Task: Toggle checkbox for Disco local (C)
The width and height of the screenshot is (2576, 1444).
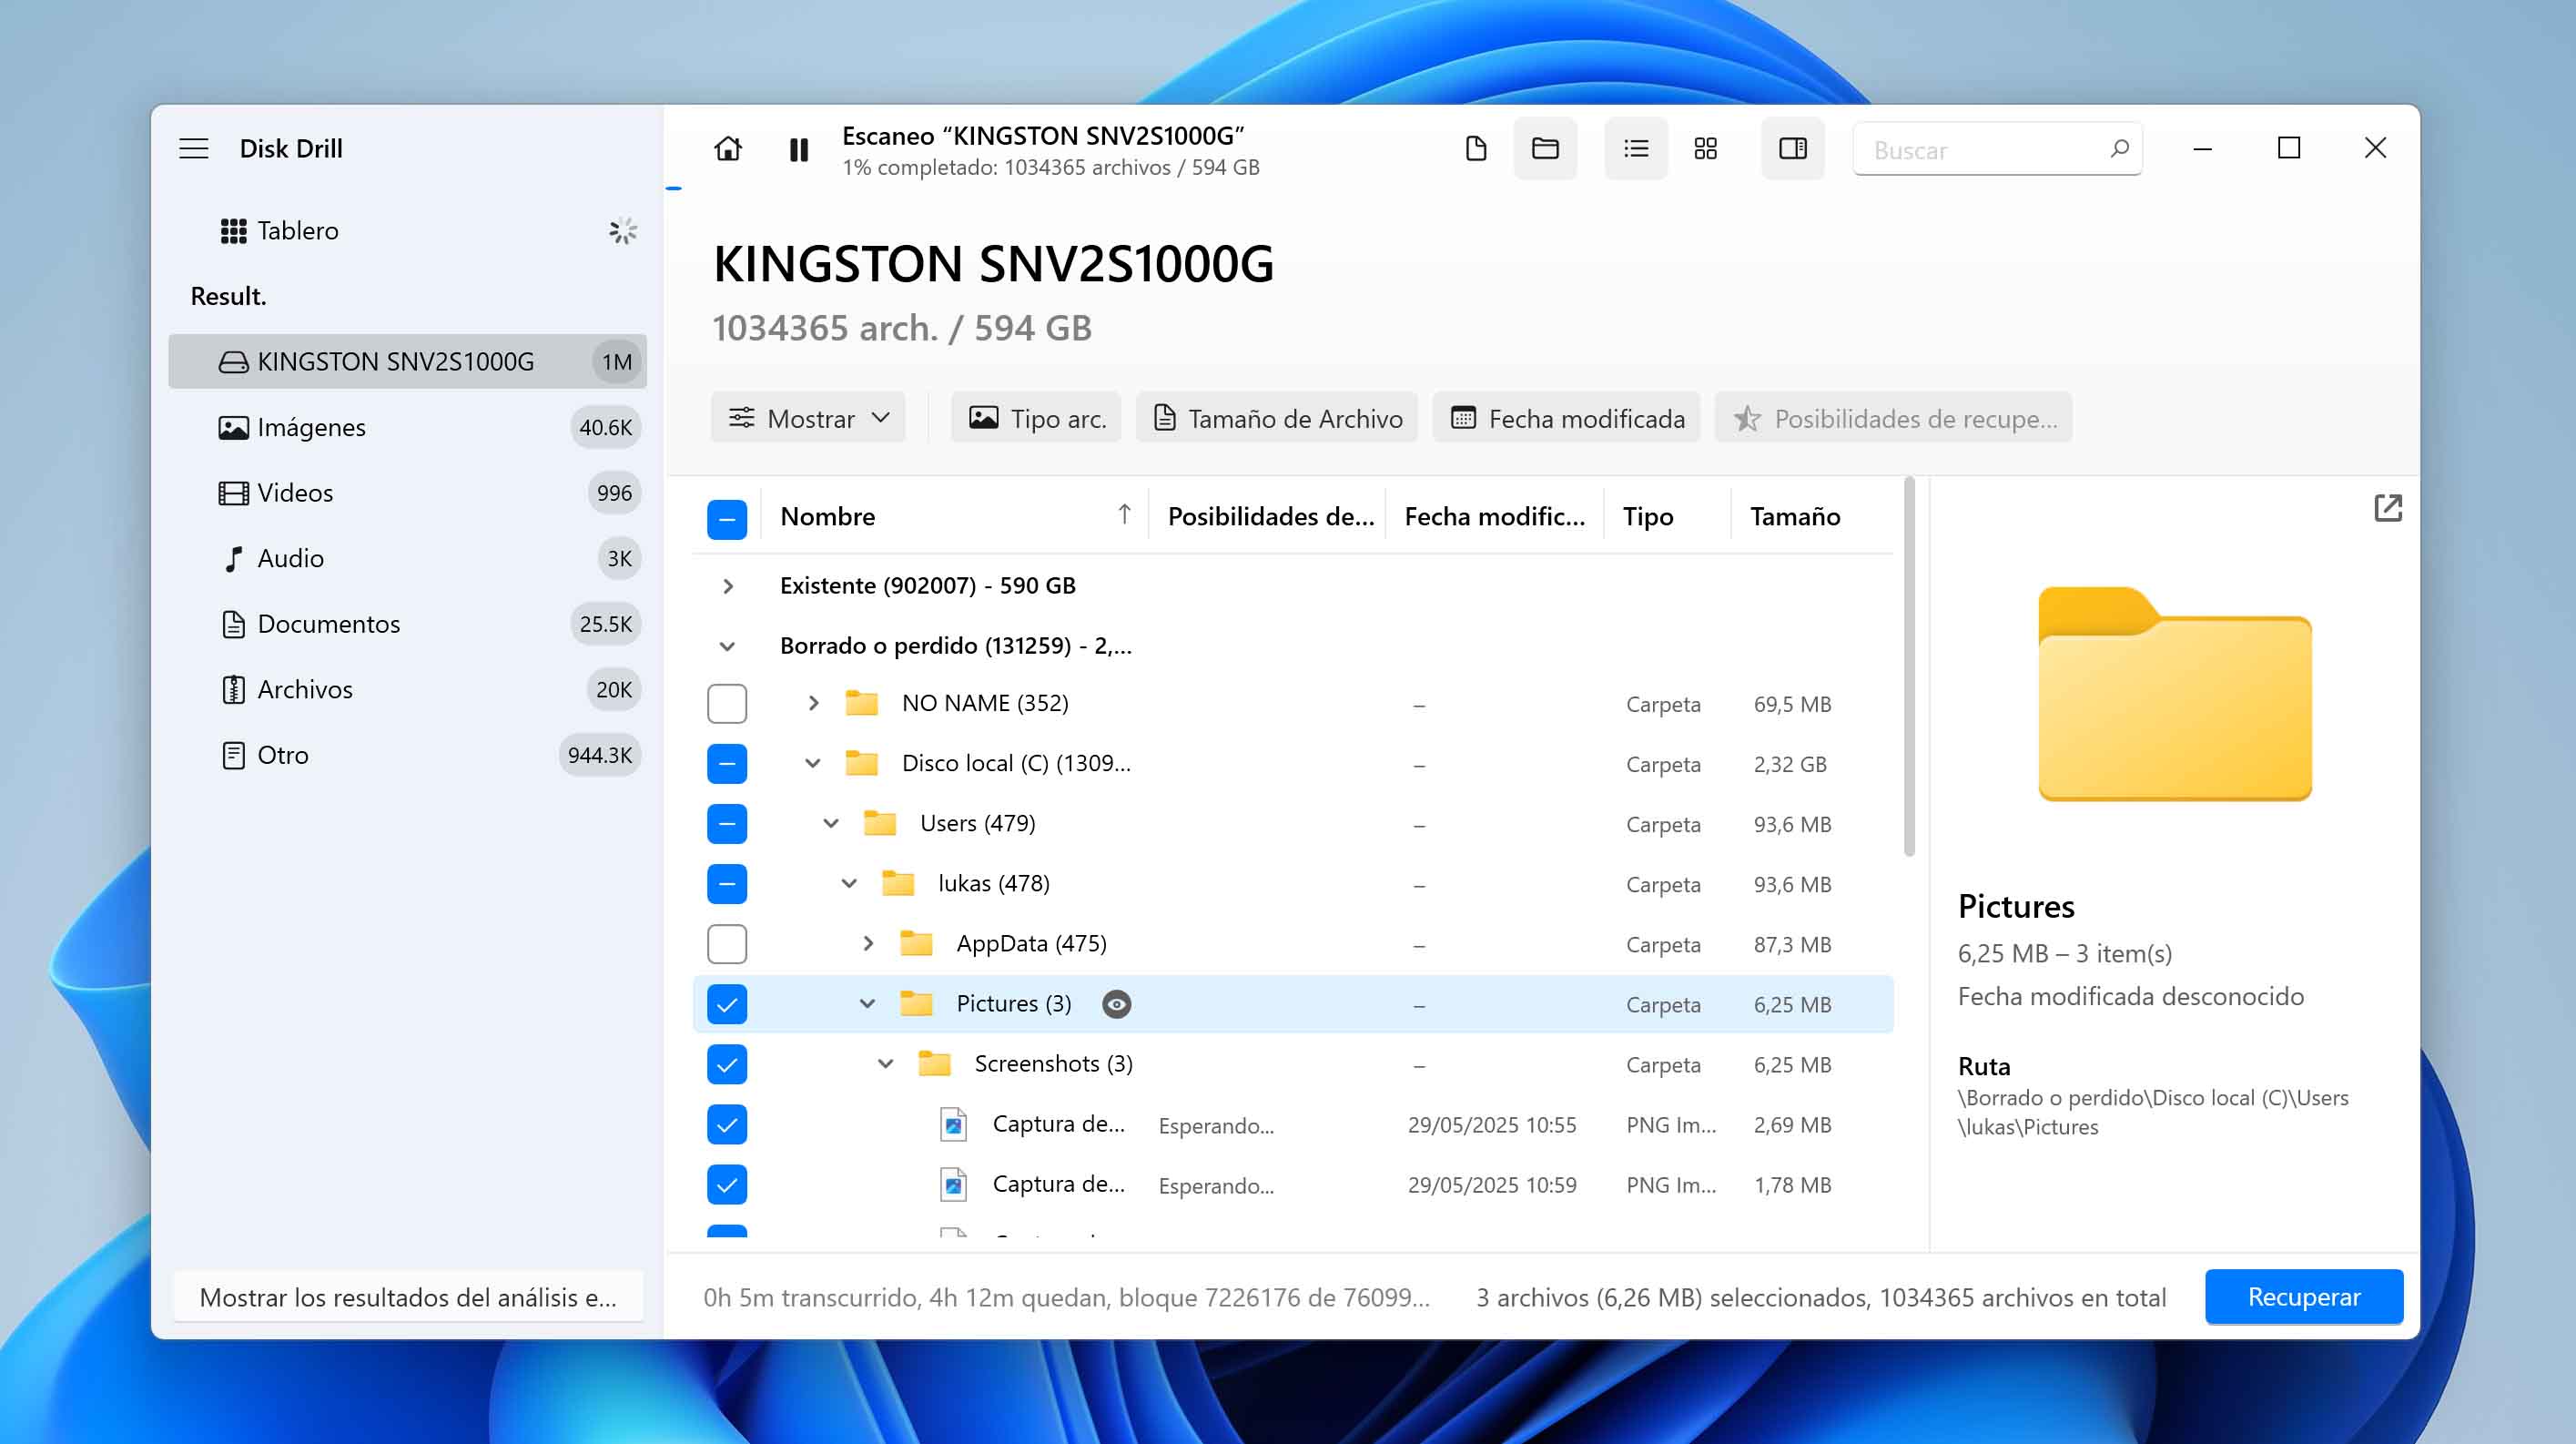Action: point(727,764)
